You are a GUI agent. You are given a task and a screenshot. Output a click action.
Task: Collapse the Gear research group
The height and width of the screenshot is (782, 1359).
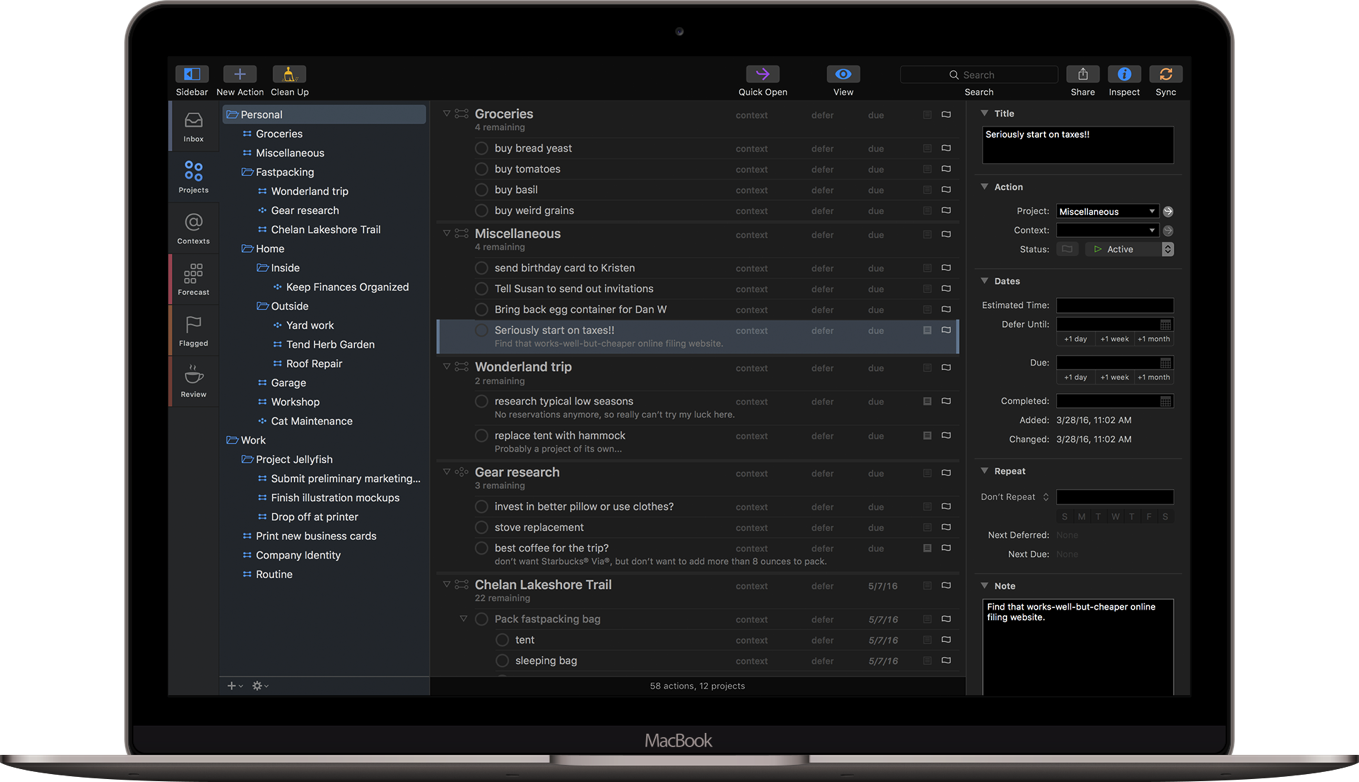coord(447,472)
